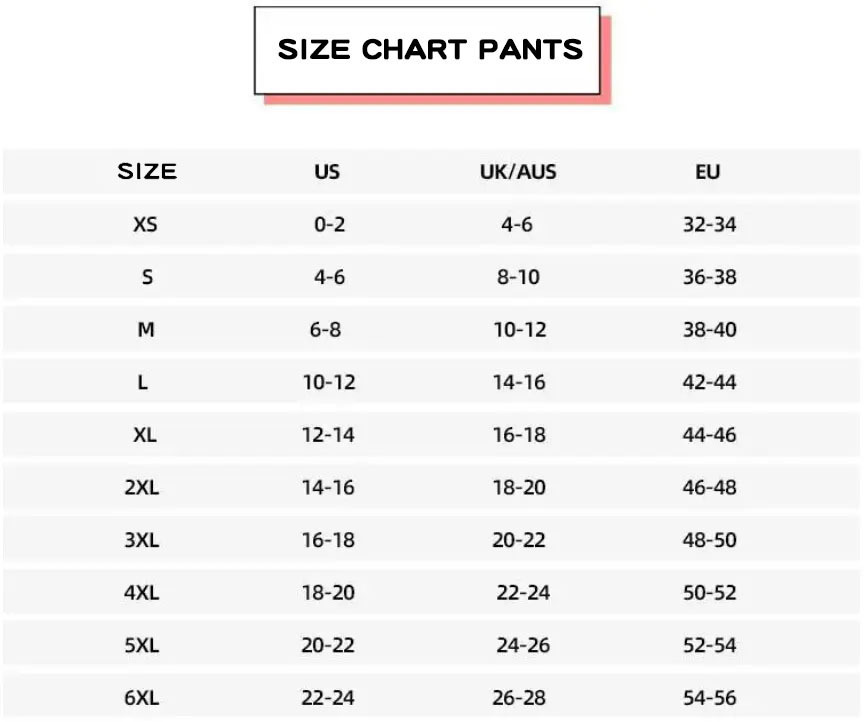Select EU value 52-54 for 5XL

[709, 646]
